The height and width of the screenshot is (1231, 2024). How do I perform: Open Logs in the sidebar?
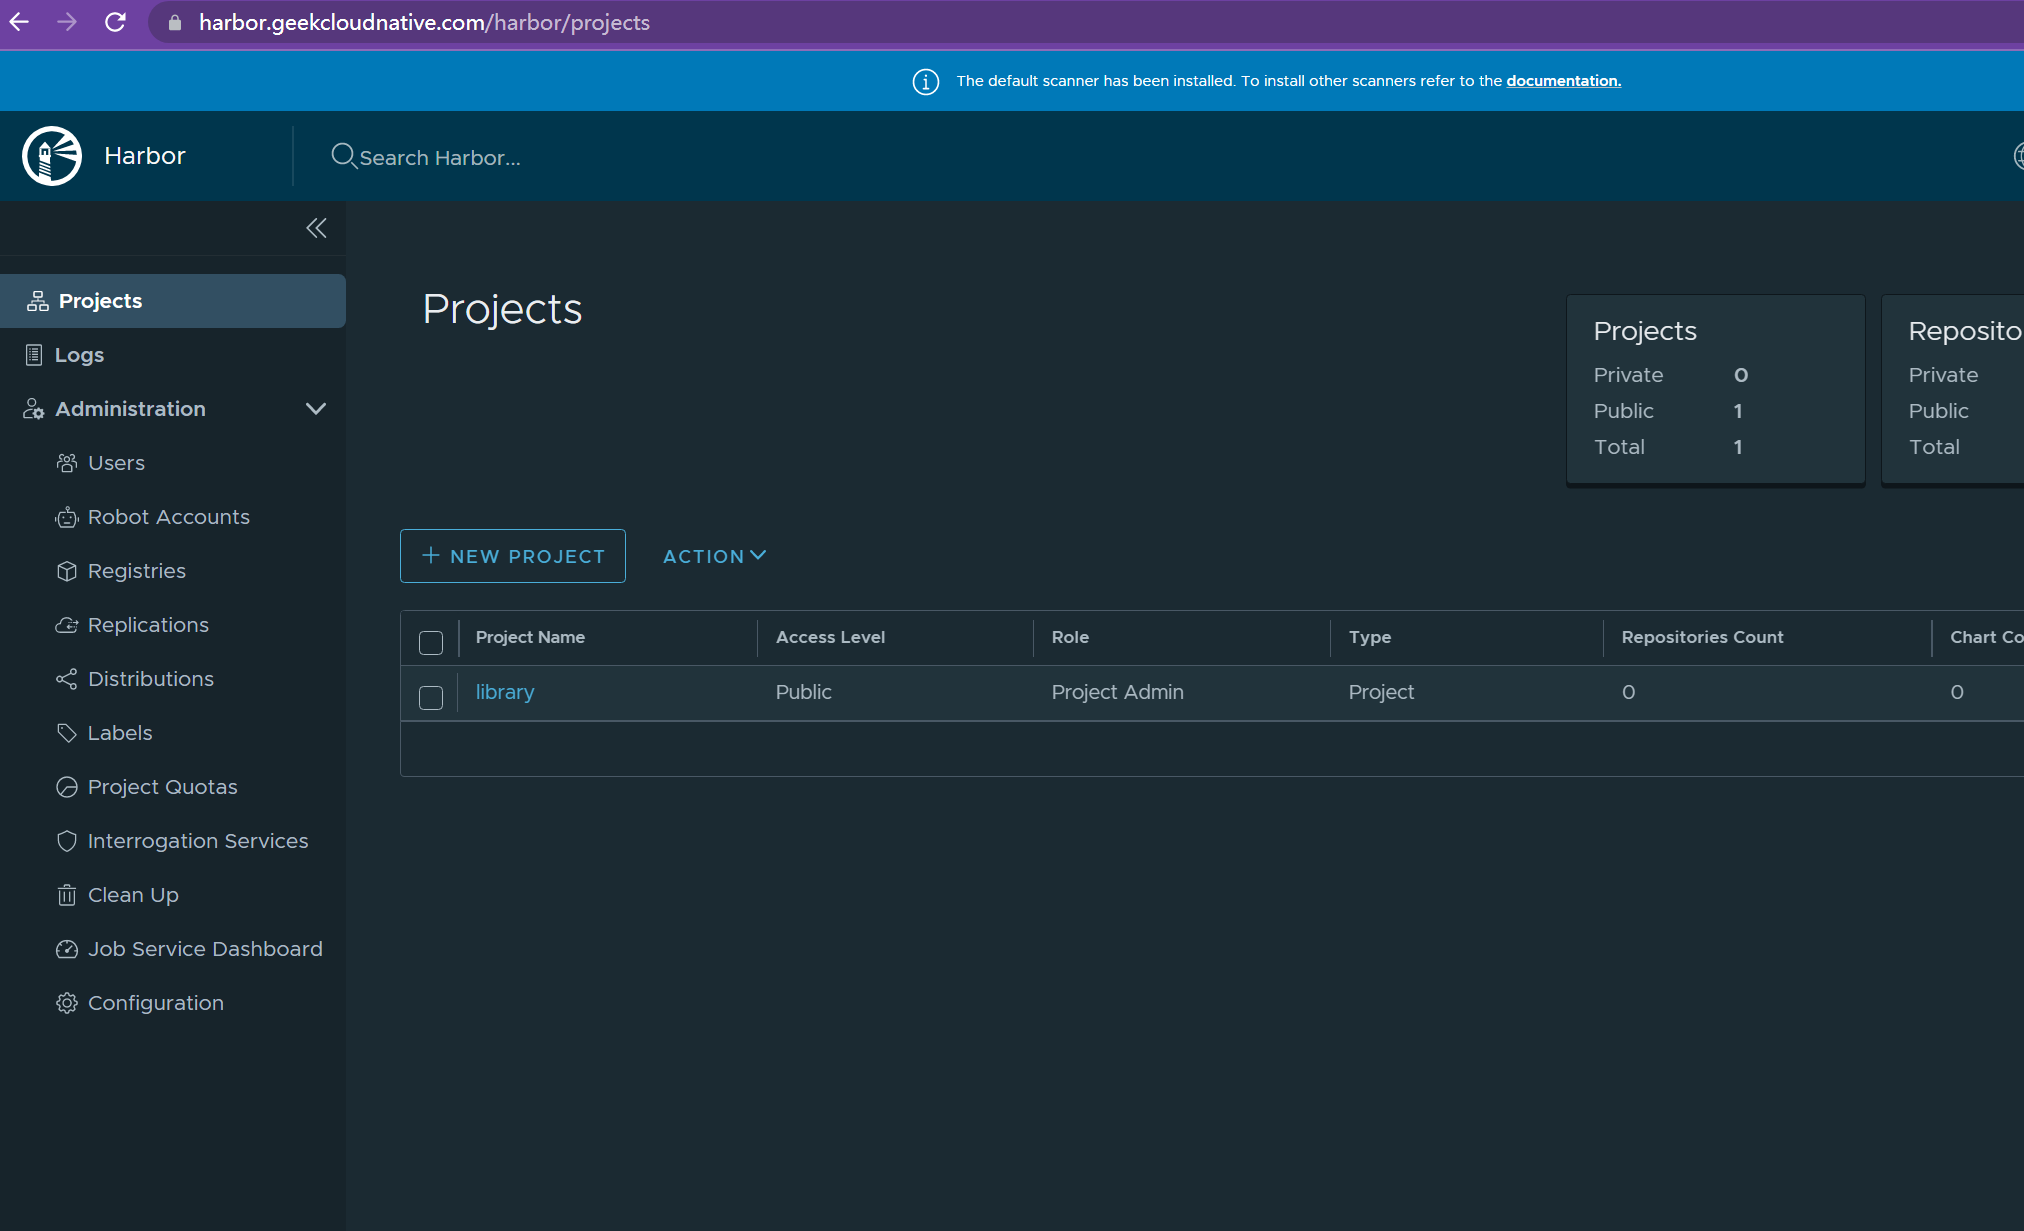[79, 355]
